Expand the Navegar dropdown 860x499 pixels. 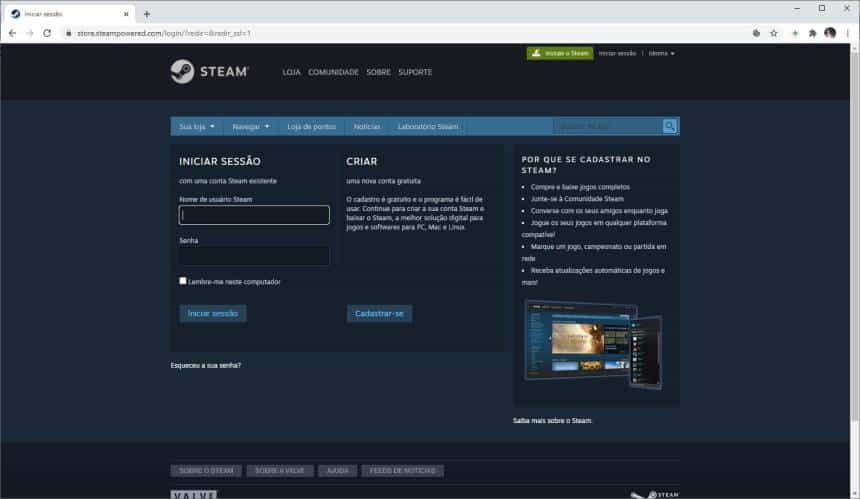[x=251, y=127]
